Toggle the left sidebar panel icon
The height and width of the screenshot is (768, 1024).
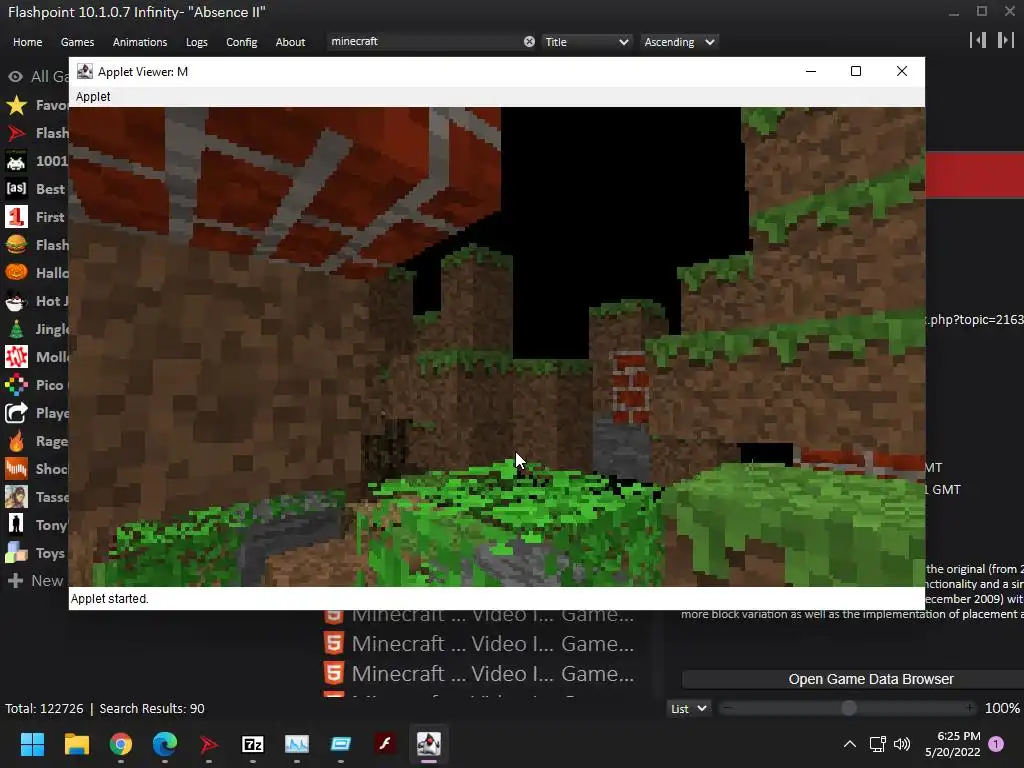point(978,40)
